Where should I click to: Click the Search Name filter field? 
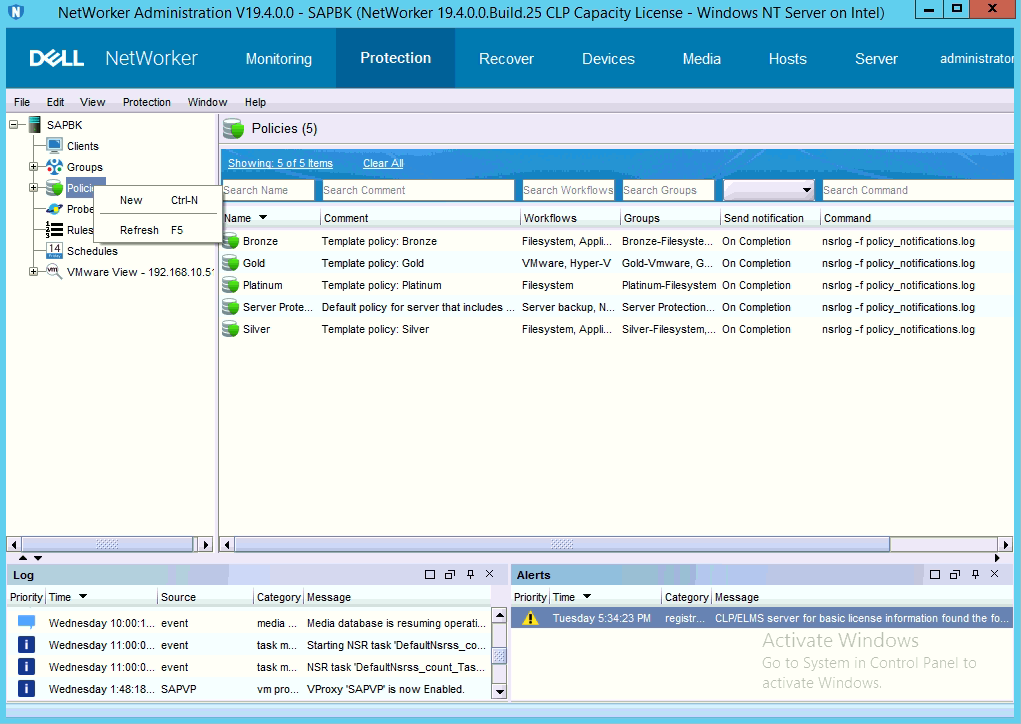pos(267,190)
